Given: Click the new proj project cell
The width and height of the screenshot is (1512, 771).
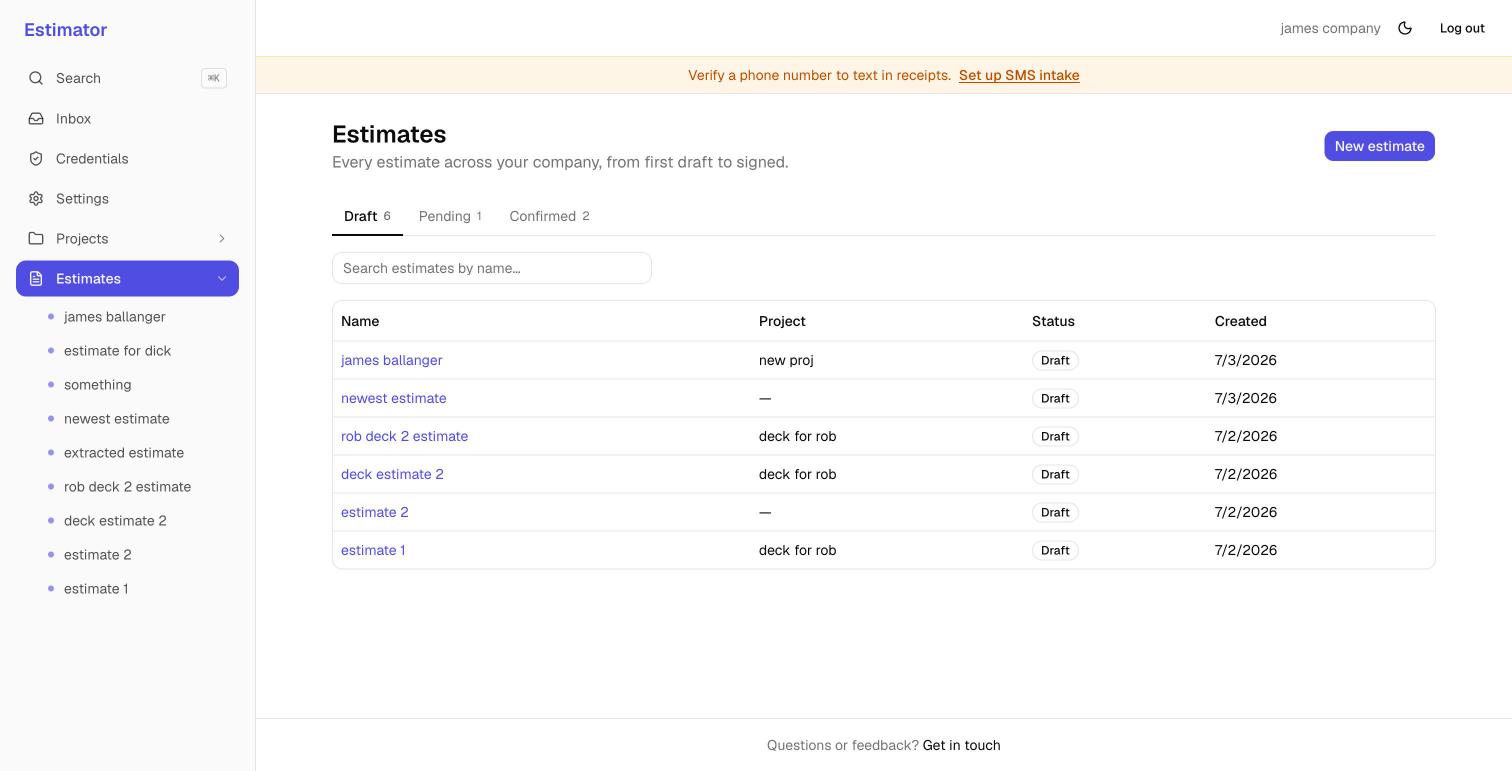Looking at the screenshot, I should 786,360.
